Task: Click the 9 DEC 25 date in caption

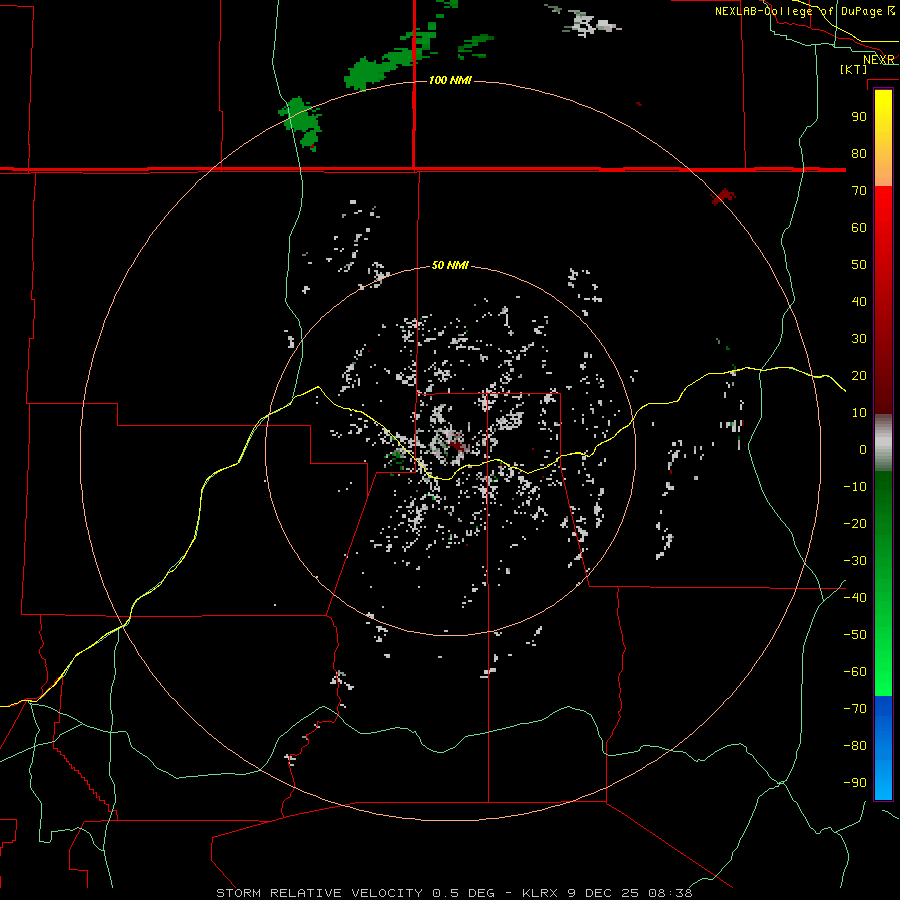Action: (x=604, y=893)
